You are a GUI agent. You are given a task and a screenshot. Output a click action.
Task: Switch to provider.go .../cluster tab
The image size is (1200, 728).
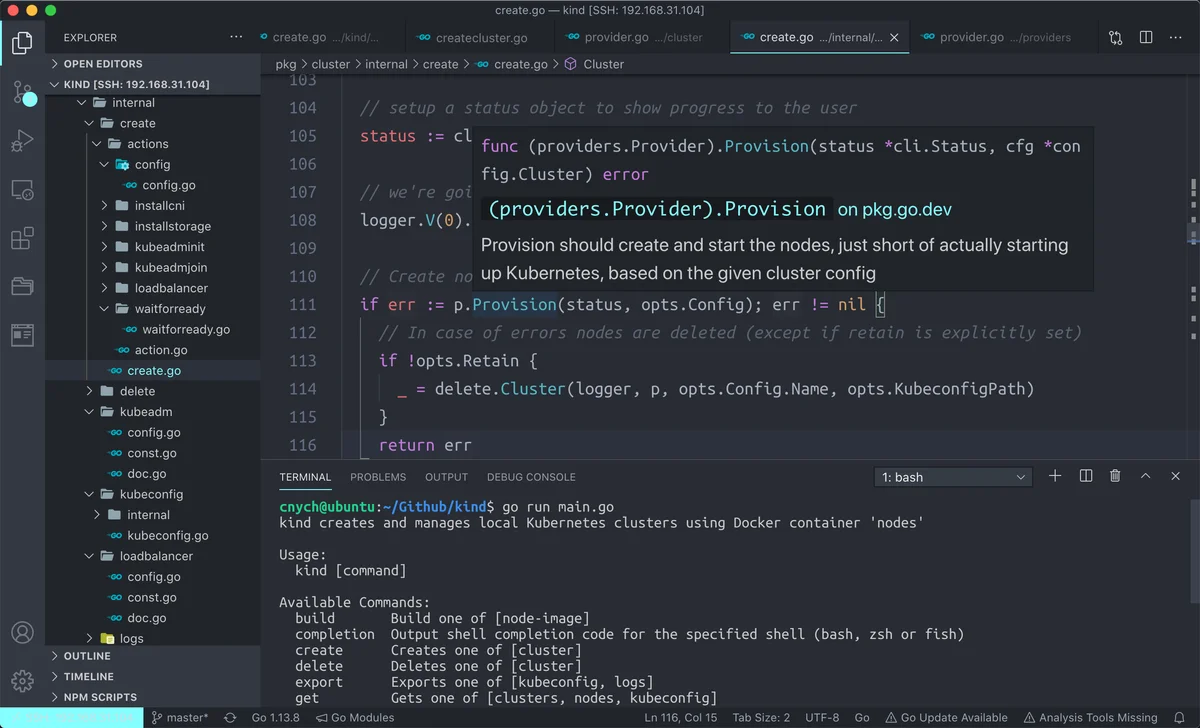[x=643, y=37]
